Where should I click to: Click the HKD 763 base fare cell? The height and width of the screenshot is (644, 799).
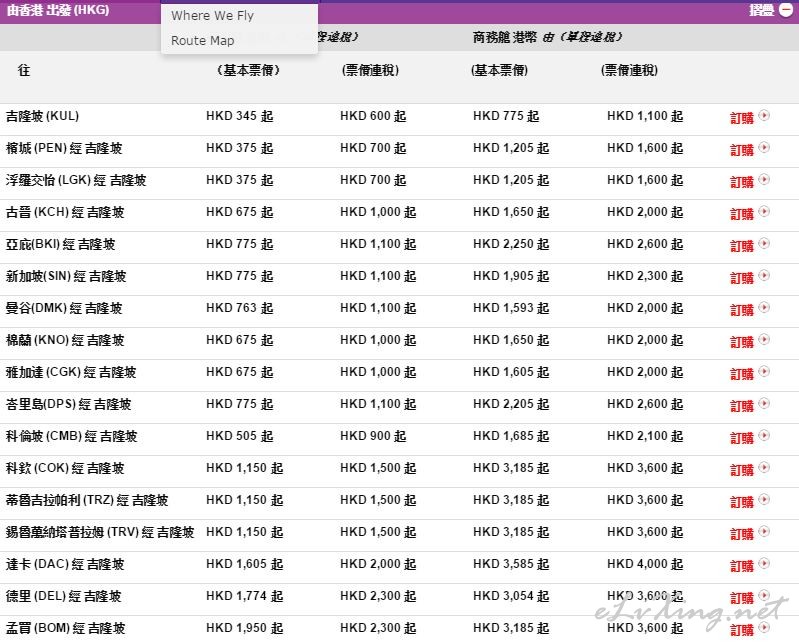click(x=239, y=308)
